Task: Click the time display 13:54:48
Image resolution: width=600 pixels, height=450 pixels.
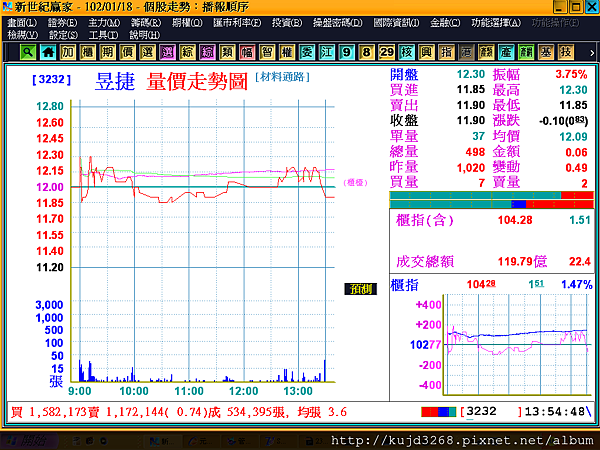Action: click(554, 412)
